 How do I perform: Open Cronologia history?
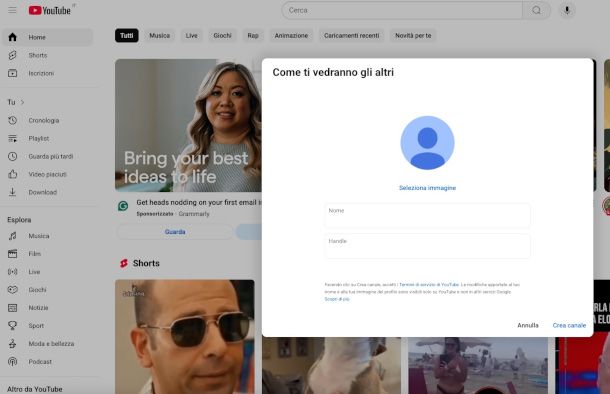click(48, 120)
